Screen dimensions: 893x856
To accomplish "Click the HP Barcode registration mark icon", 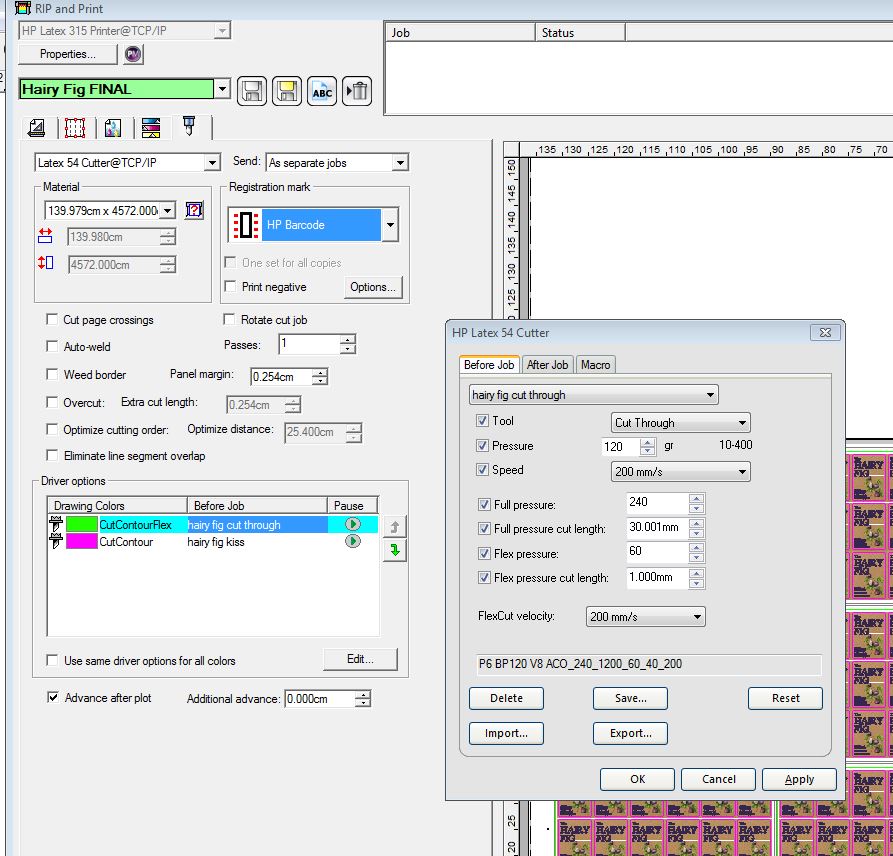I will point(246,225).
